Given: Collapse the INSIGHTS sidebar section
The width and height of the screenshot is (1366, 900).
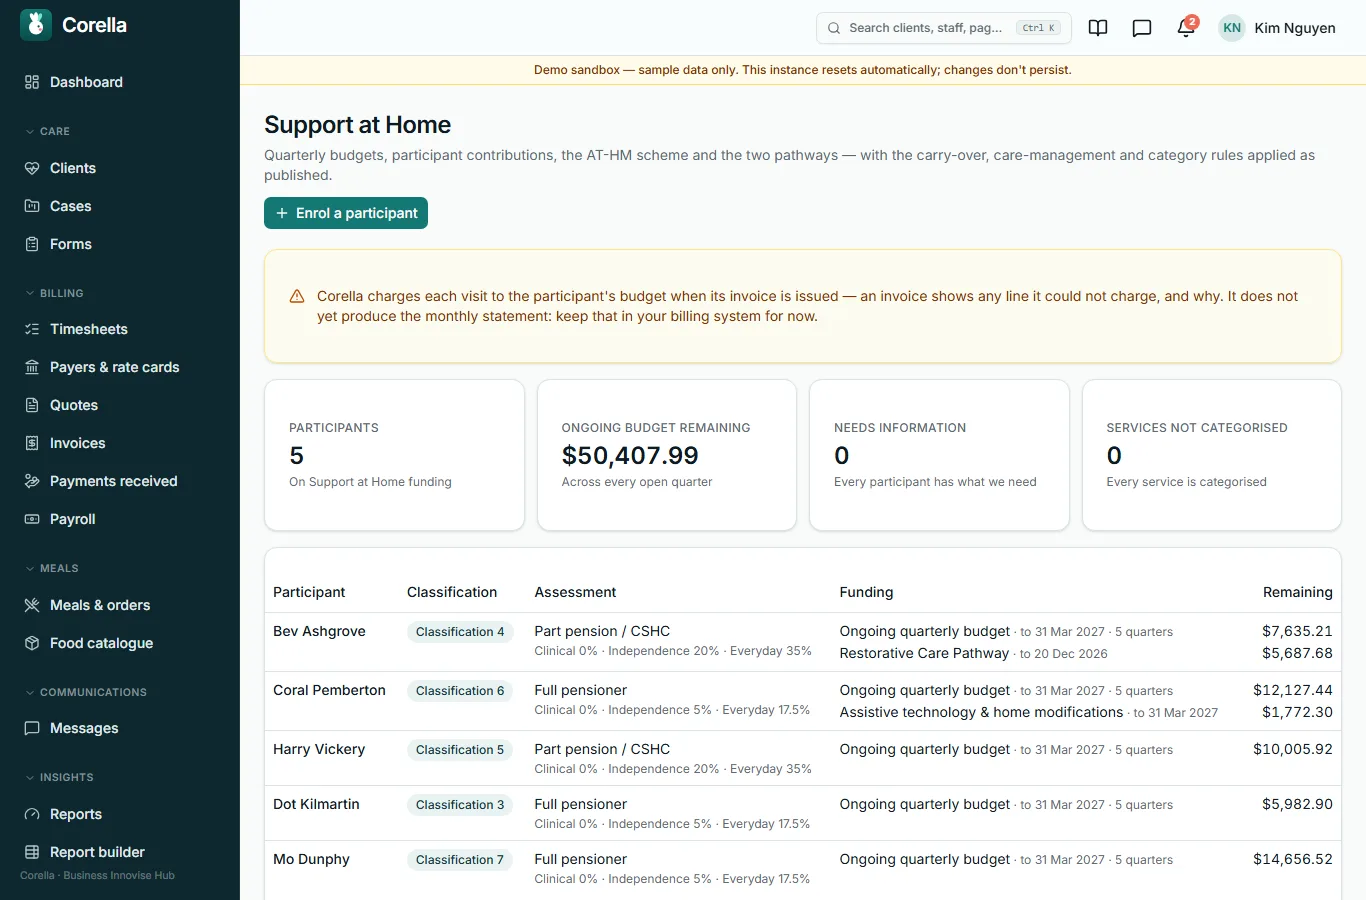Looking at the screenshot, I should pyautogui.click(x=59, y=777).
